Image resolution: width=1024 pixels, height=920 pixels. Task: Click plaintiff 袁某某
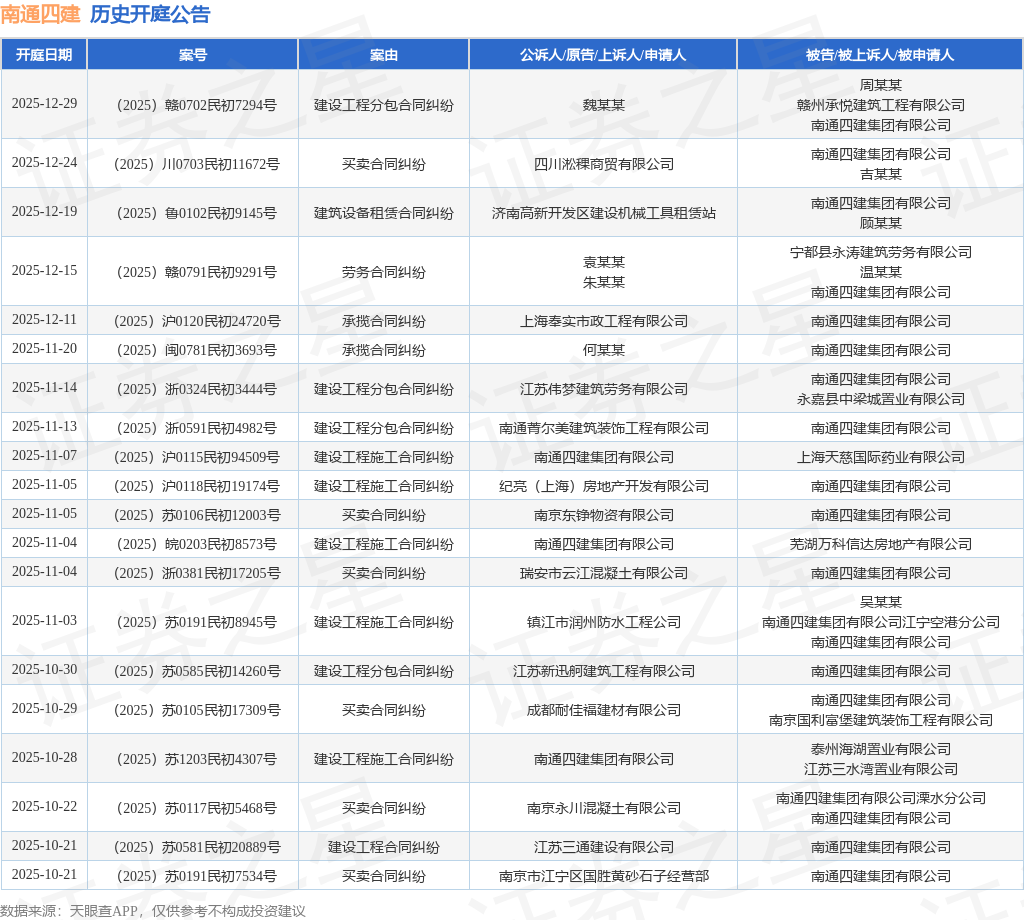click(603, 262)
